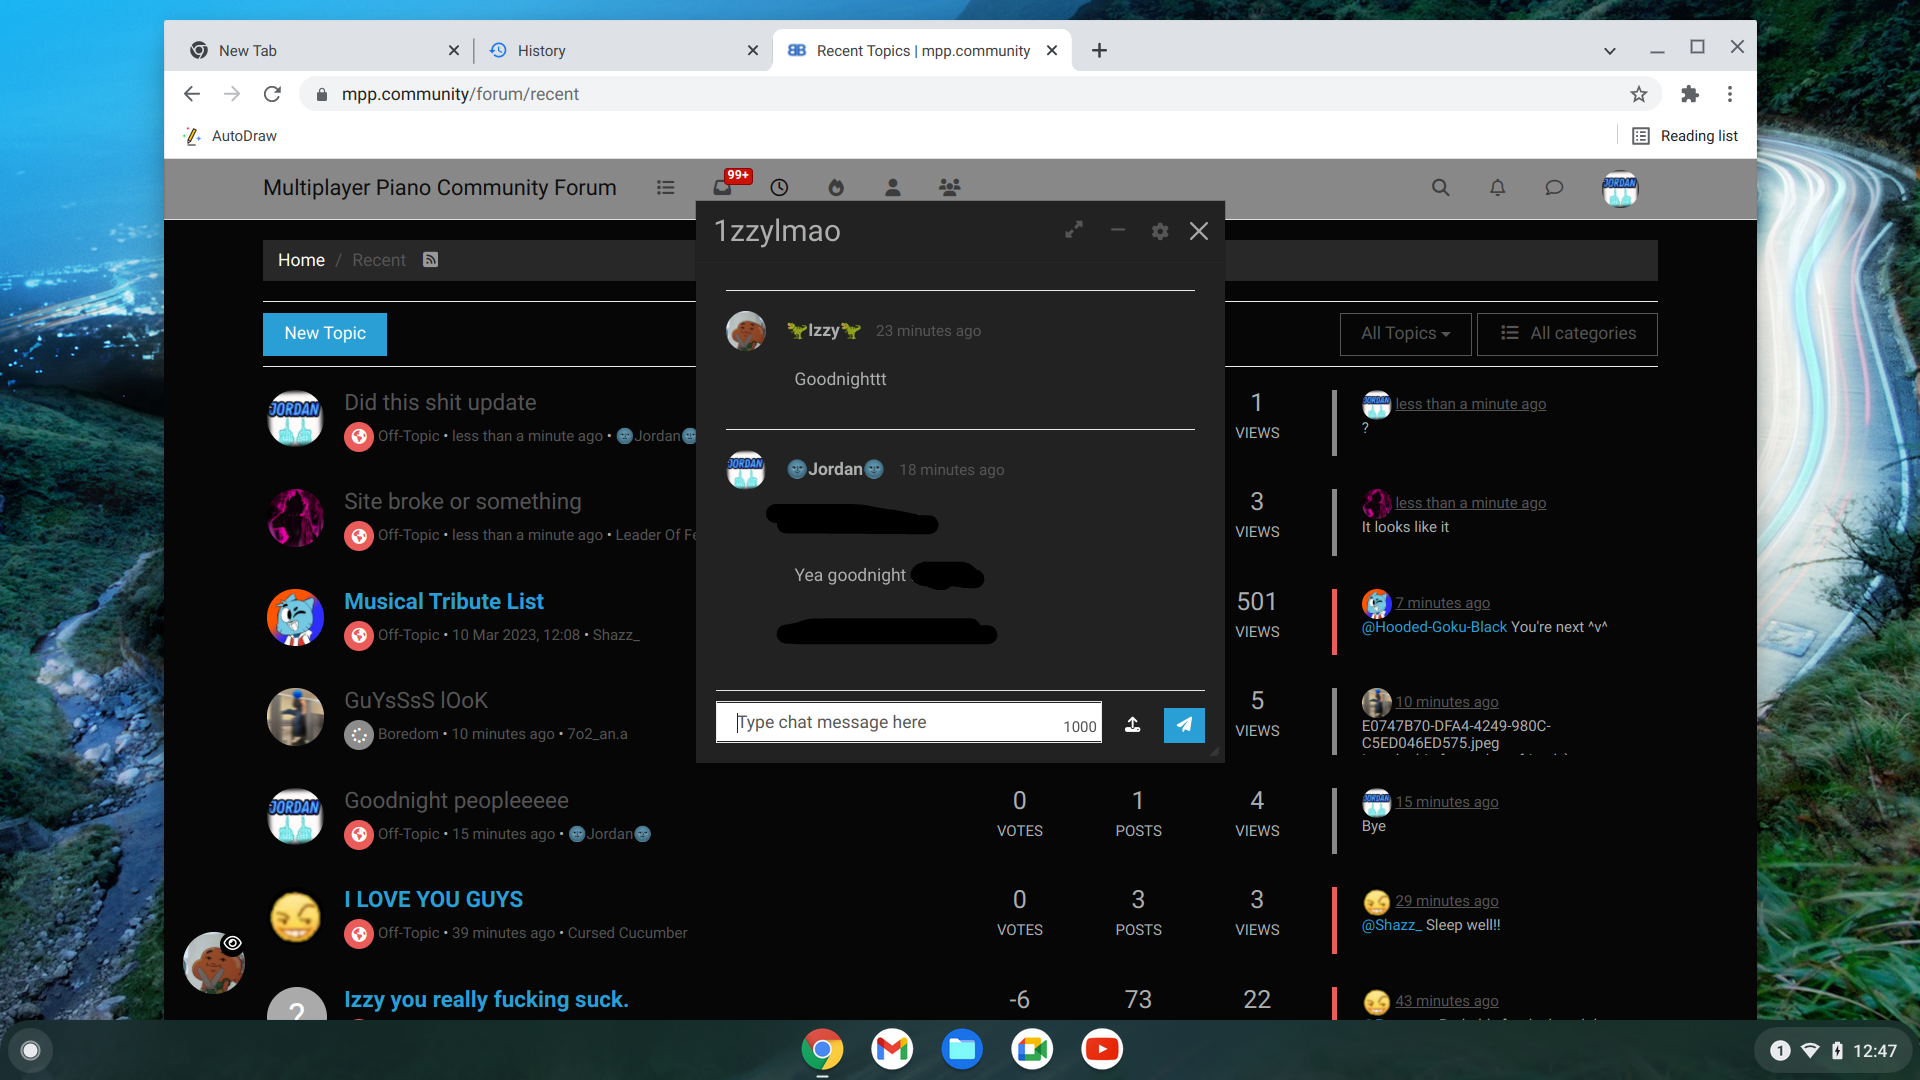Reload the forum page
The width and height of the screenshot is (1920, 1080).
pos(272,94)
